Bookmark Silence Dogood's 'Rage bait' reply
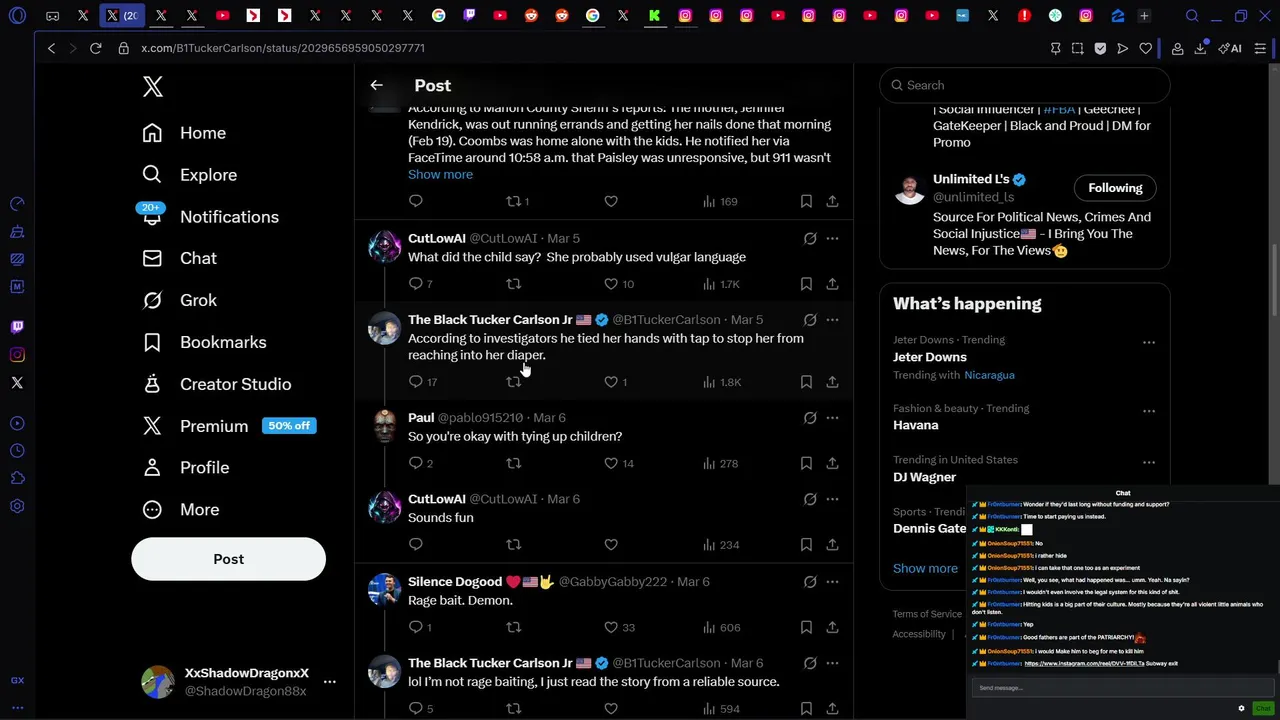 tap(806, 628)
